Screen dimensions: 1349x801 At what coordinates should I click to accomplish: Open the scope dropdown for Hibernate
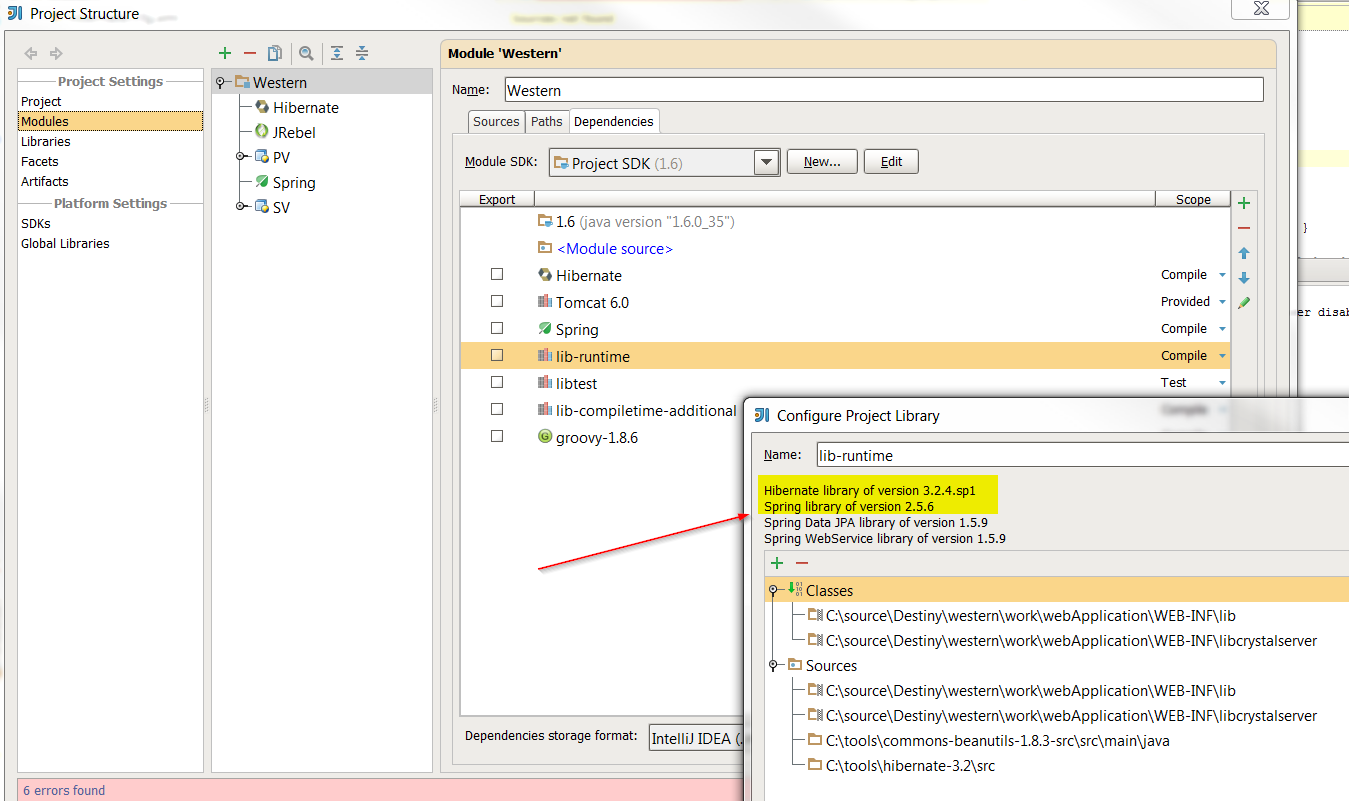(1222, 276)
